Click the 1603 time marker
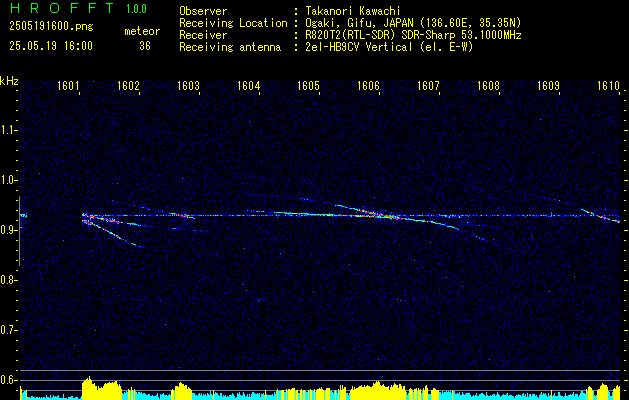This screenshot has height=400, width=629. point(188,85)
